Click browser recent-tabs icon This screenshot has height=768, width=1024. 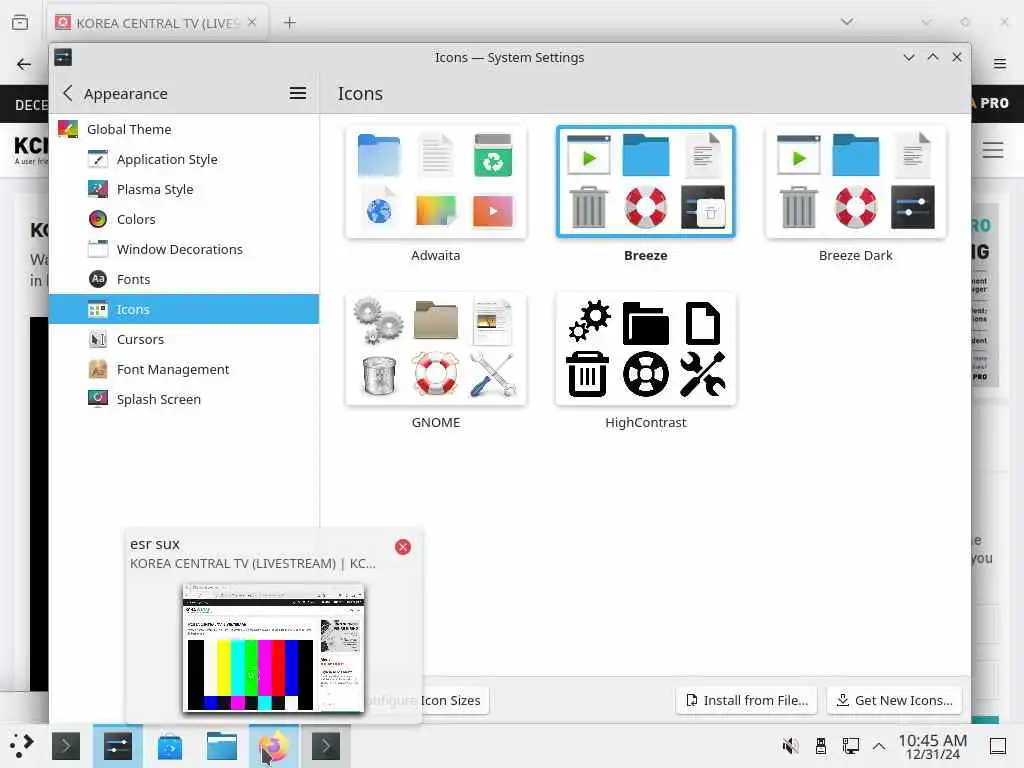coord(20,23)
